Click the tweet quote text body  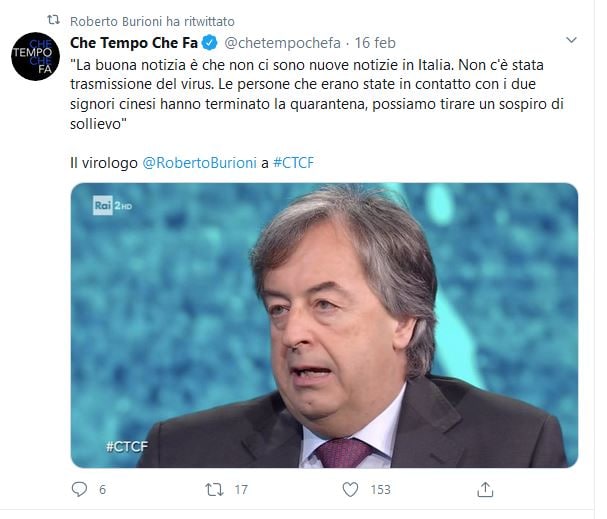click(x=317, y=94)
